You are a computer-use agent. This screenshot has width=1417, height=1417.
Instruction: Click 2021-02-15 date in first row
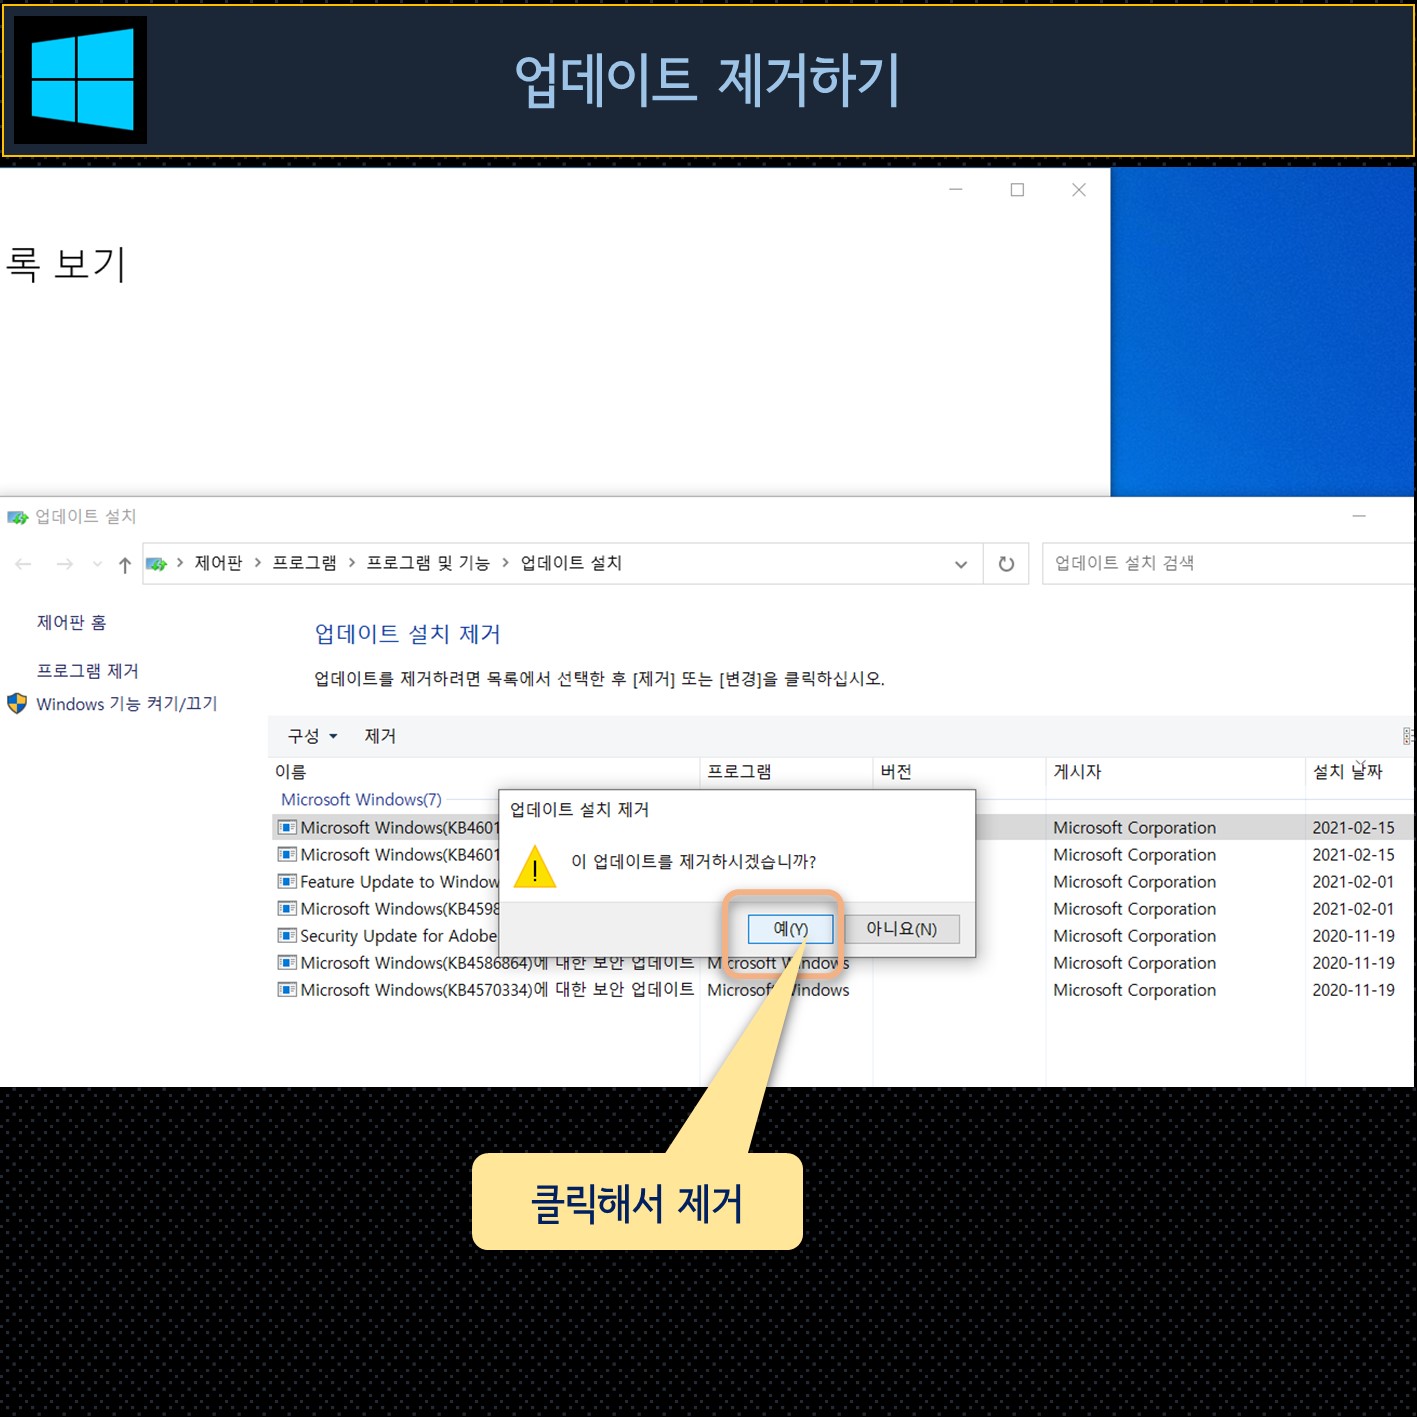click(x=1353, y=828)
